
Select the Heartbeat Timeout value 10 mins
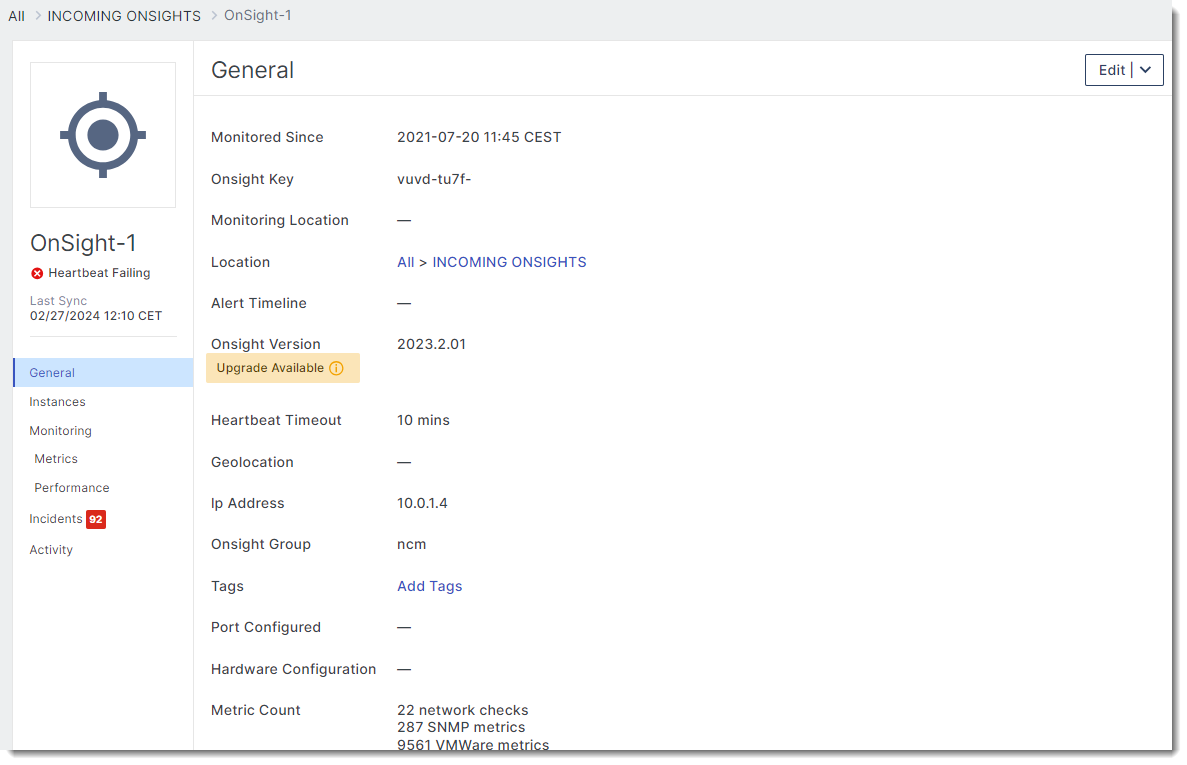click(x=423, y=420)
